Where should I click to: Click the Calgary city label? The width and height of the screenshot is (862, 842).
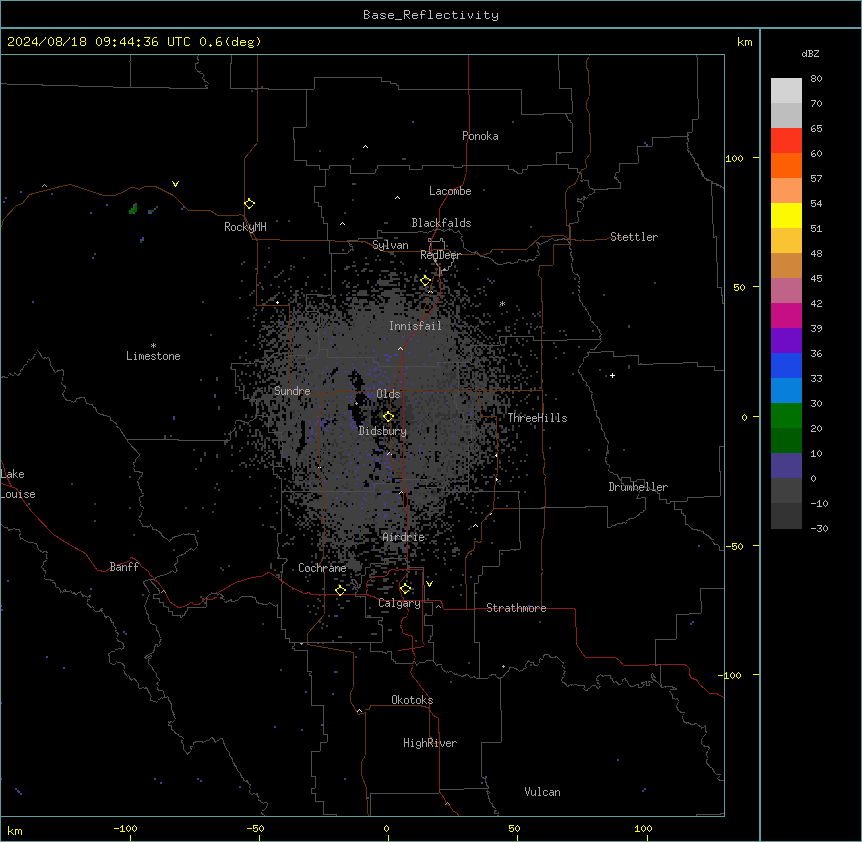pyautogui.click(x=399, y=603)
